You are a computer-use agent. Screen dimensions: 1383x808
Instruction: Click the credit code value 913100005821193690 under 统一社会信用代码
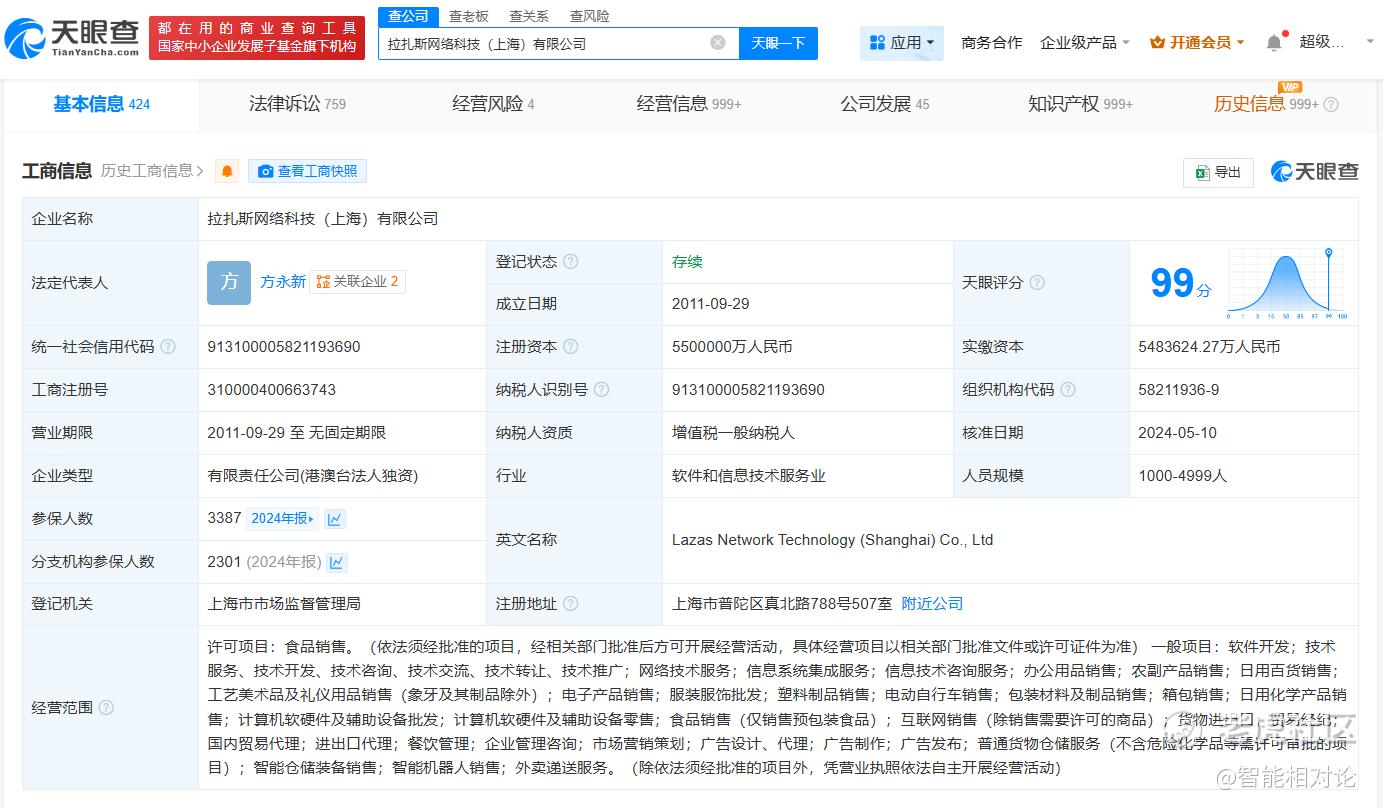coord(284,347)
